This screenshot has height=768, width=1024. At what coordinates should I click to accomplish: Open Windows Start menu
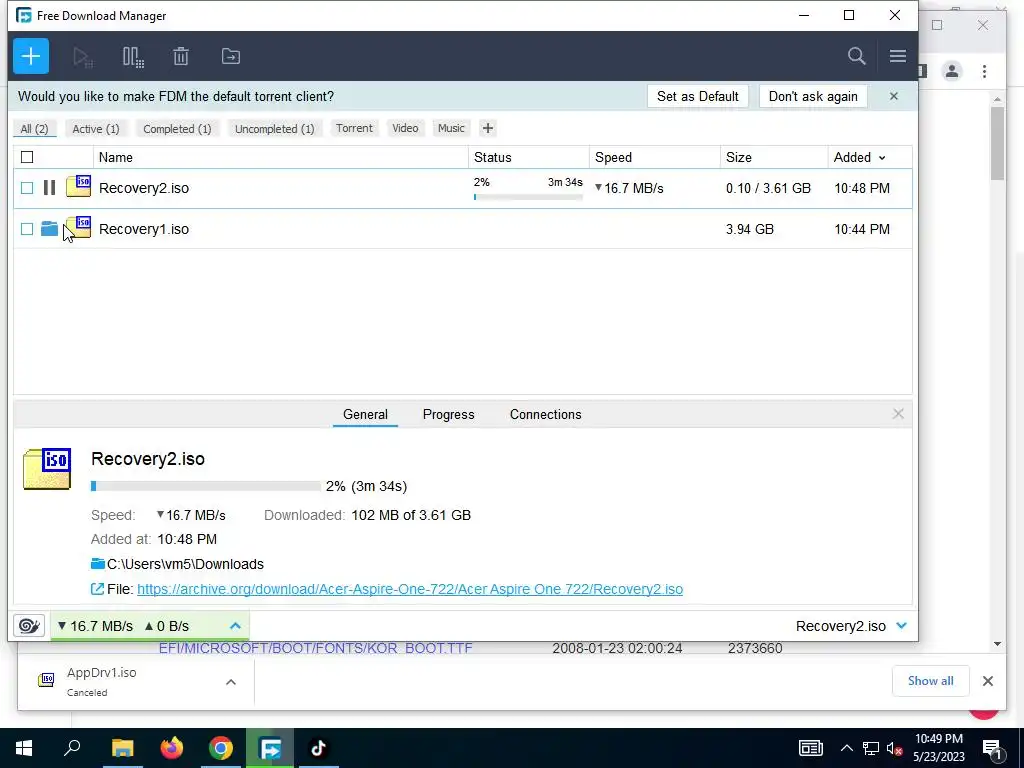pos(24,748)
